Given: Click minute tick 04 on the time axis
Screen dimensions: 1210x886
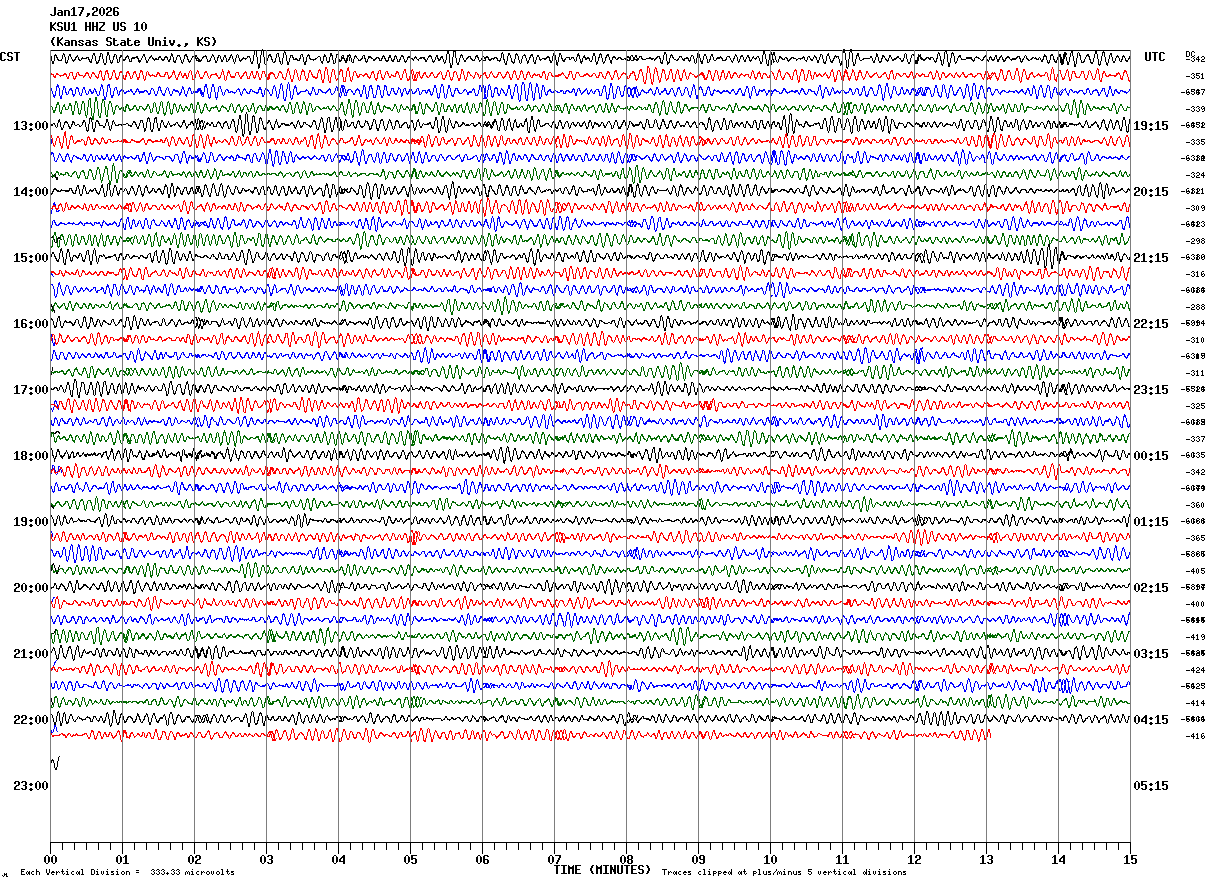Looking at the screenshot, I should click(x=338, y=859).
